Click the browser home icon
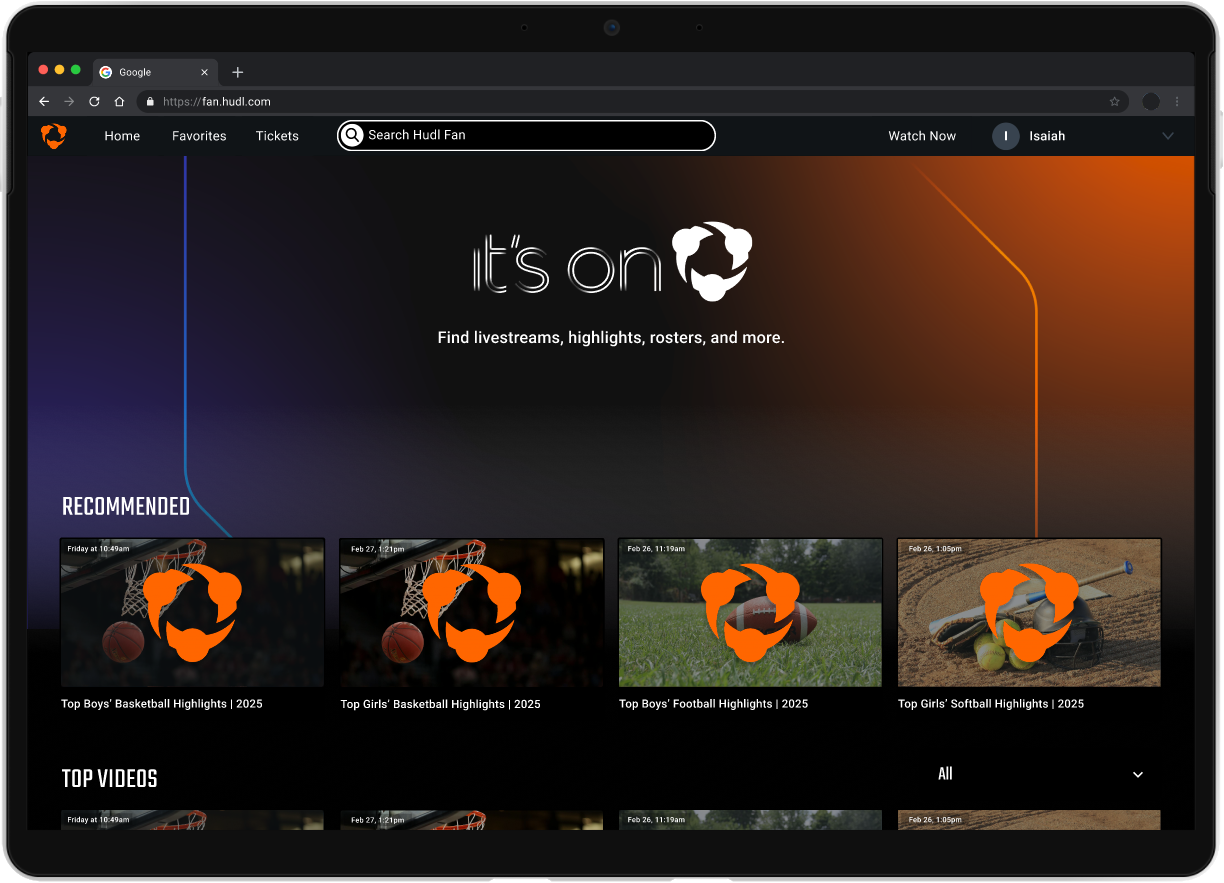 (x=119, y=101)
